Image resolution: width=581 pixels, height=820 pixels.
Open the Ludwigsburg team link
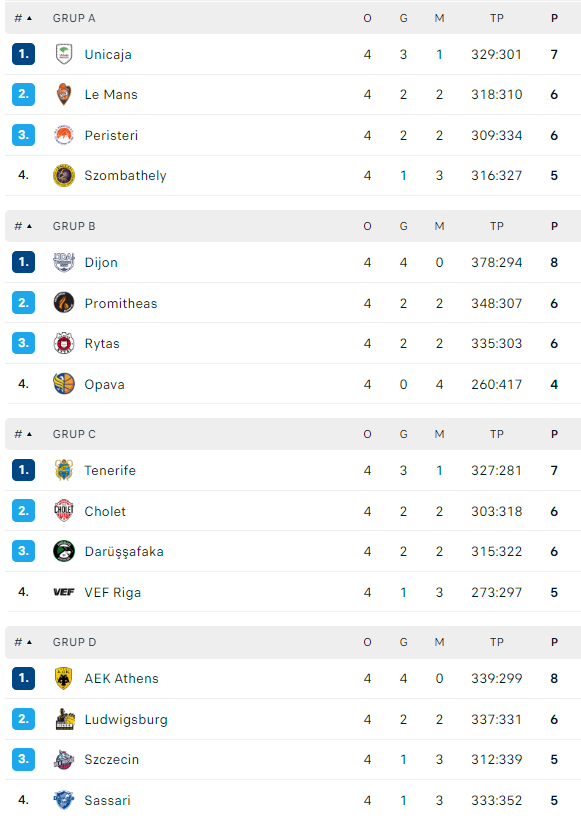126,719
